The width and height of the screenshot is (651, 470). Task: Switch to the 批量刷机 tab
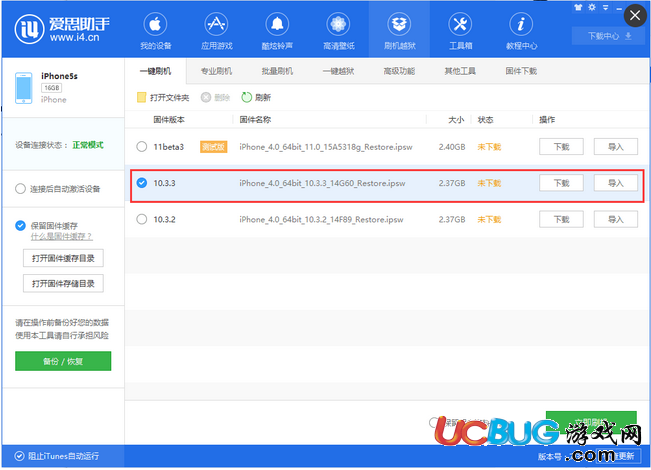click(x=277, y=71)
